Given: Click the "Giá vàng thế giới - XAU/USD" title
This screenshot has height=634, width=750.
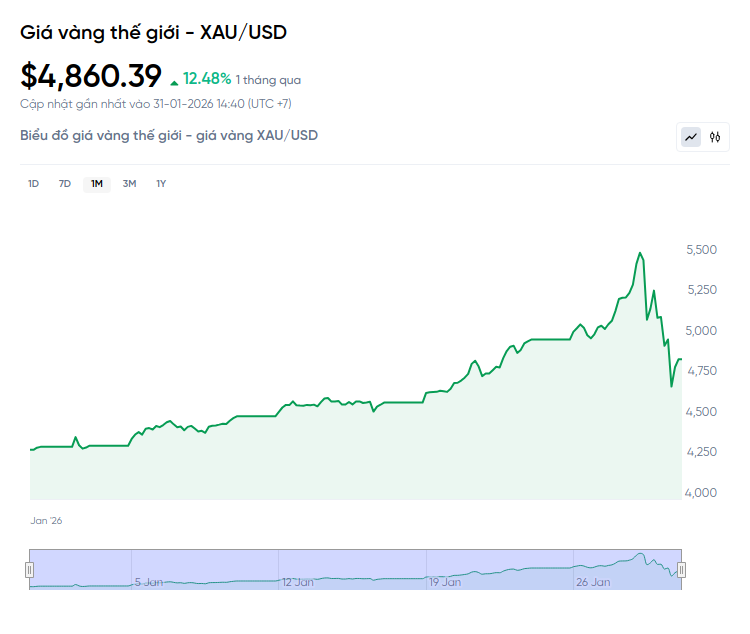Looking at the screenshot, I should click(153, 33).
